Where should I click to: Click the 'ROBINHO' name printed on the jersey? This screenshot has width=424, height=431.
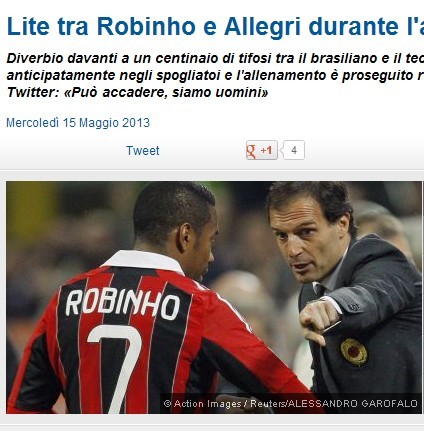[x=123, y=303]
